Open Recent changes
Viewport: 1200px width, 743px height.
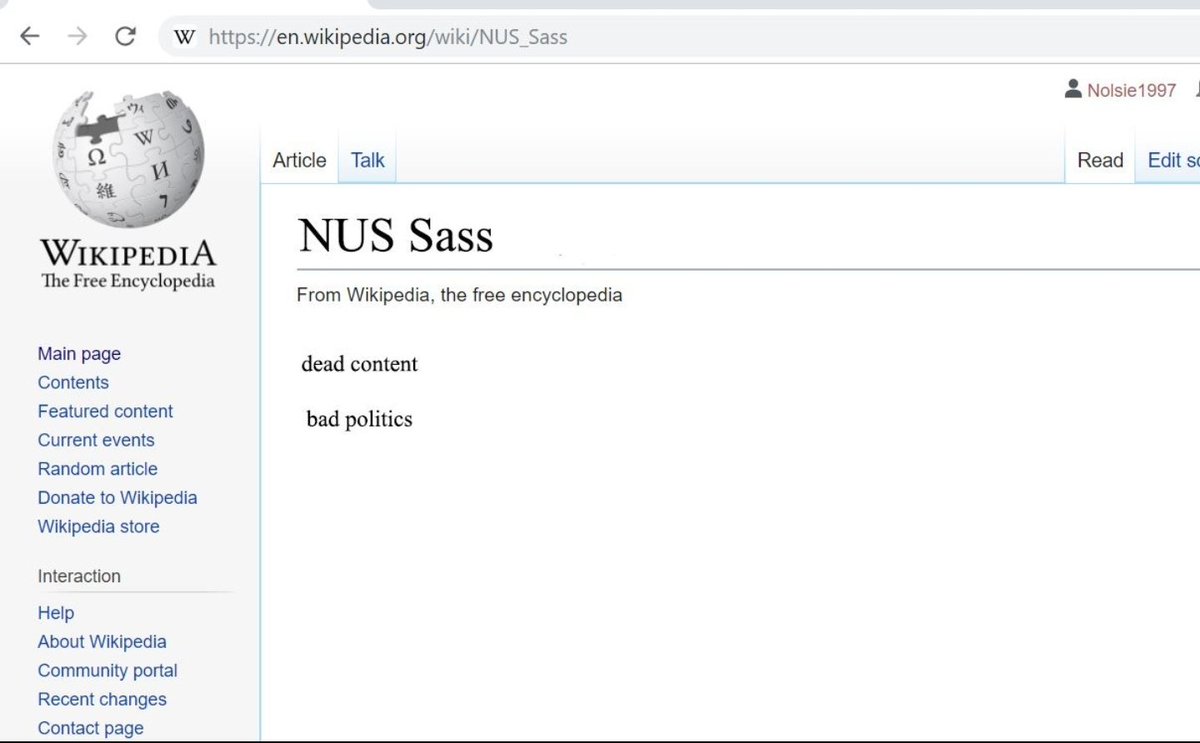coord(101,699)
